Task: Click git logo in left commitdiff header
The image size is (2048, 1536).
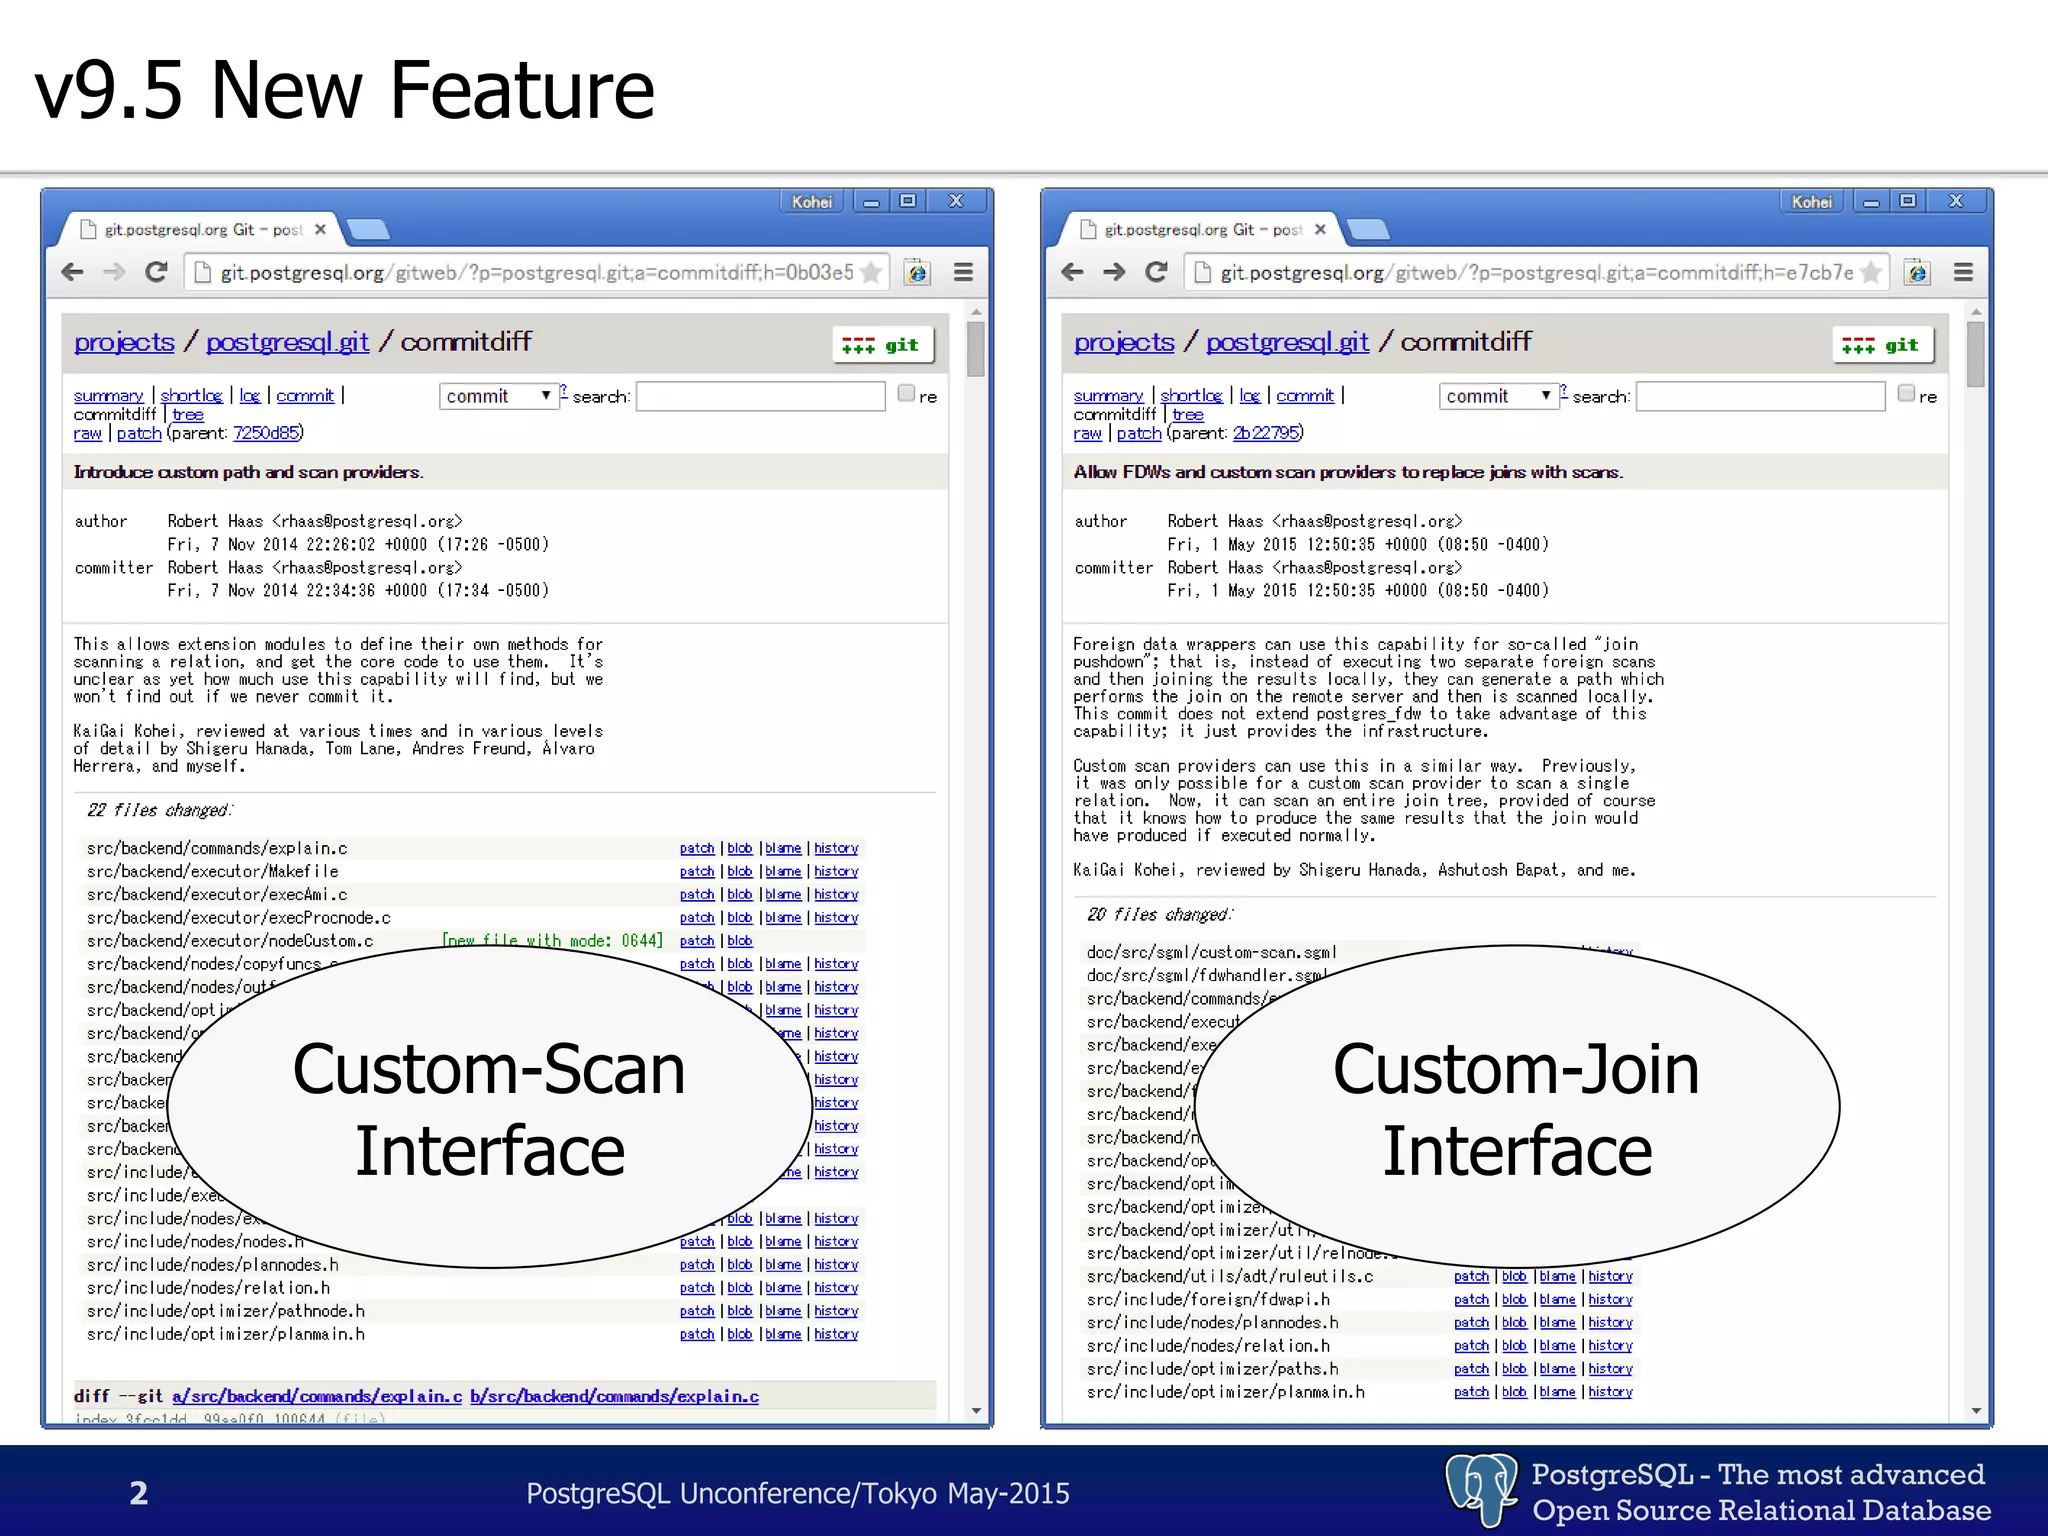Action: (x=882, y=345)
